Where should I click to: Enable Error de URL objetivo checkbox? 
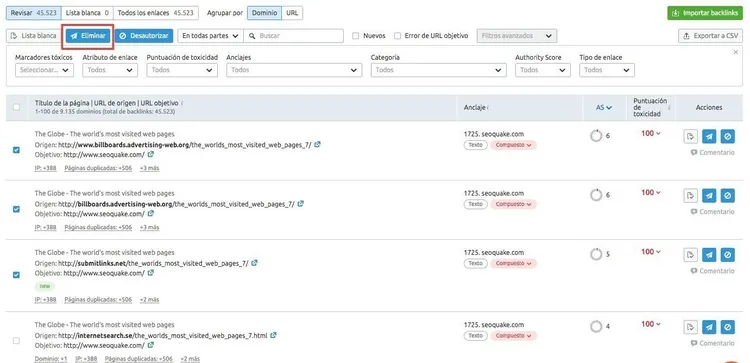click(x=397, y=35)
